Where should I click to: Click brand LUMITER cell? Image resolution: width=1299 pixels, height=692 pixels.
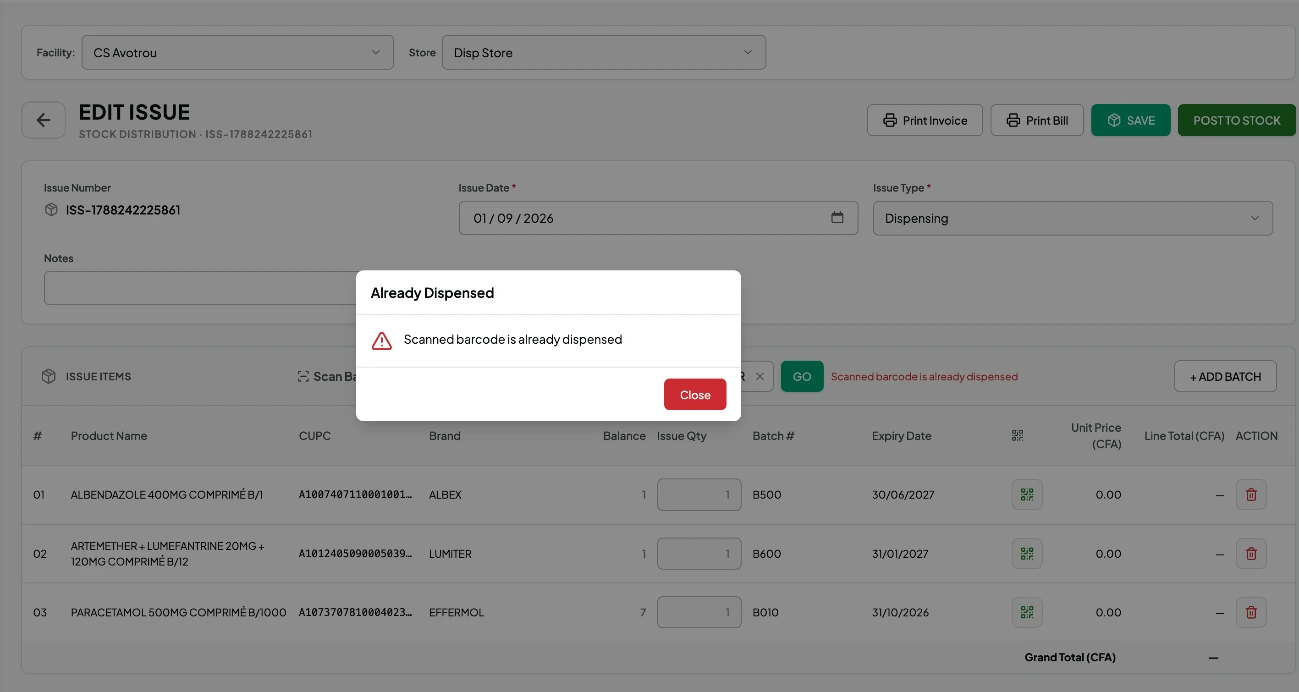click(x=450, y=554)
